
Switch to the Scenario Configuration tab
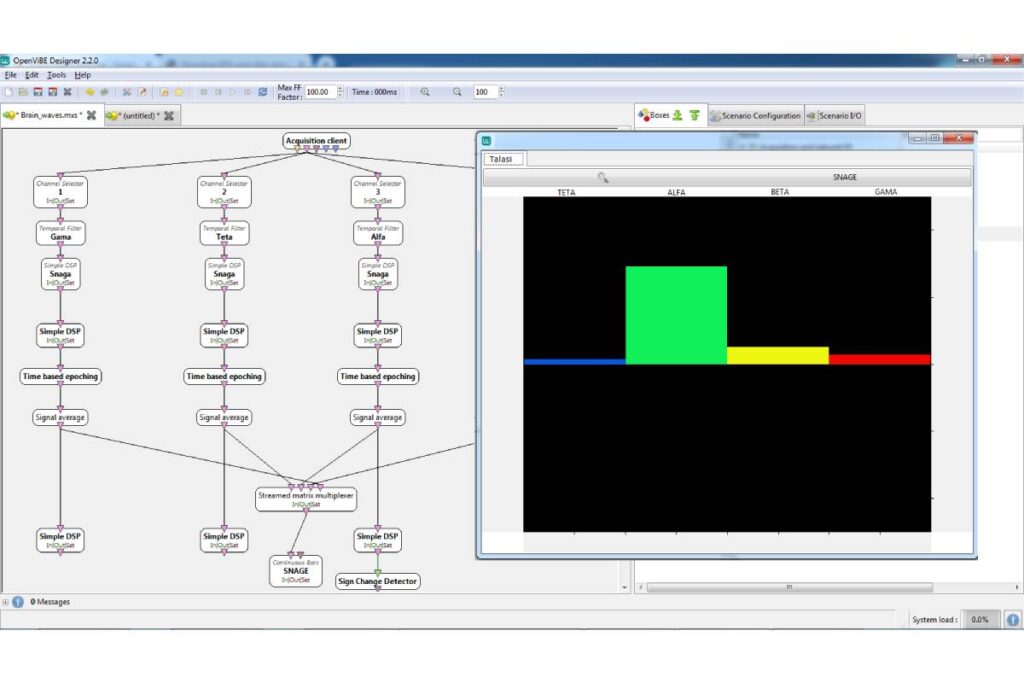[x=755, y=116]
